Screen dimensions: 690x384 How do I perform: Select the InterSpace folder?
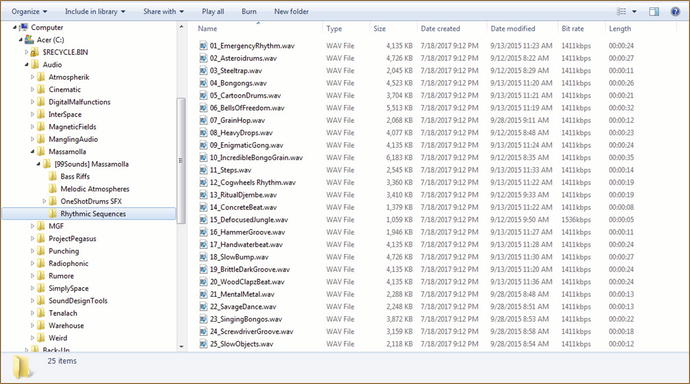pos(65,114)
